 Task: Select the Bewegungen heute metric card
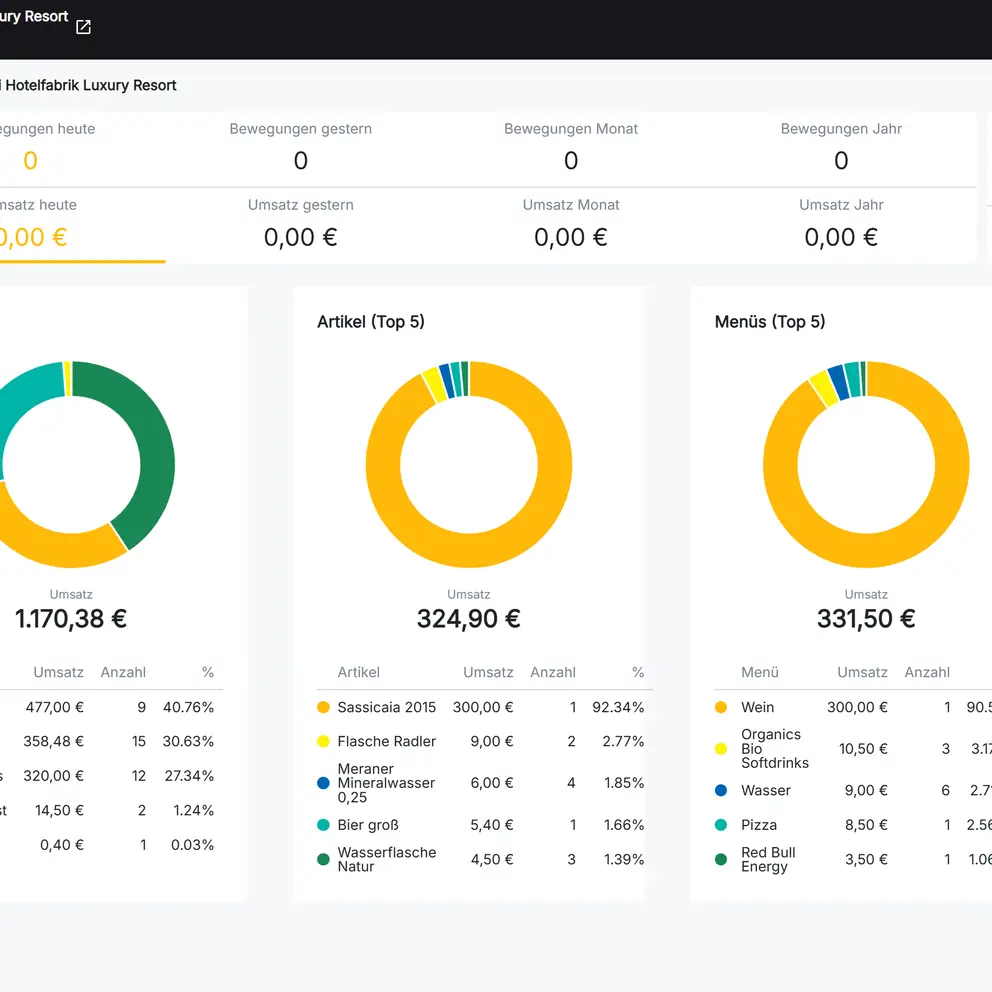click(60, 148)
